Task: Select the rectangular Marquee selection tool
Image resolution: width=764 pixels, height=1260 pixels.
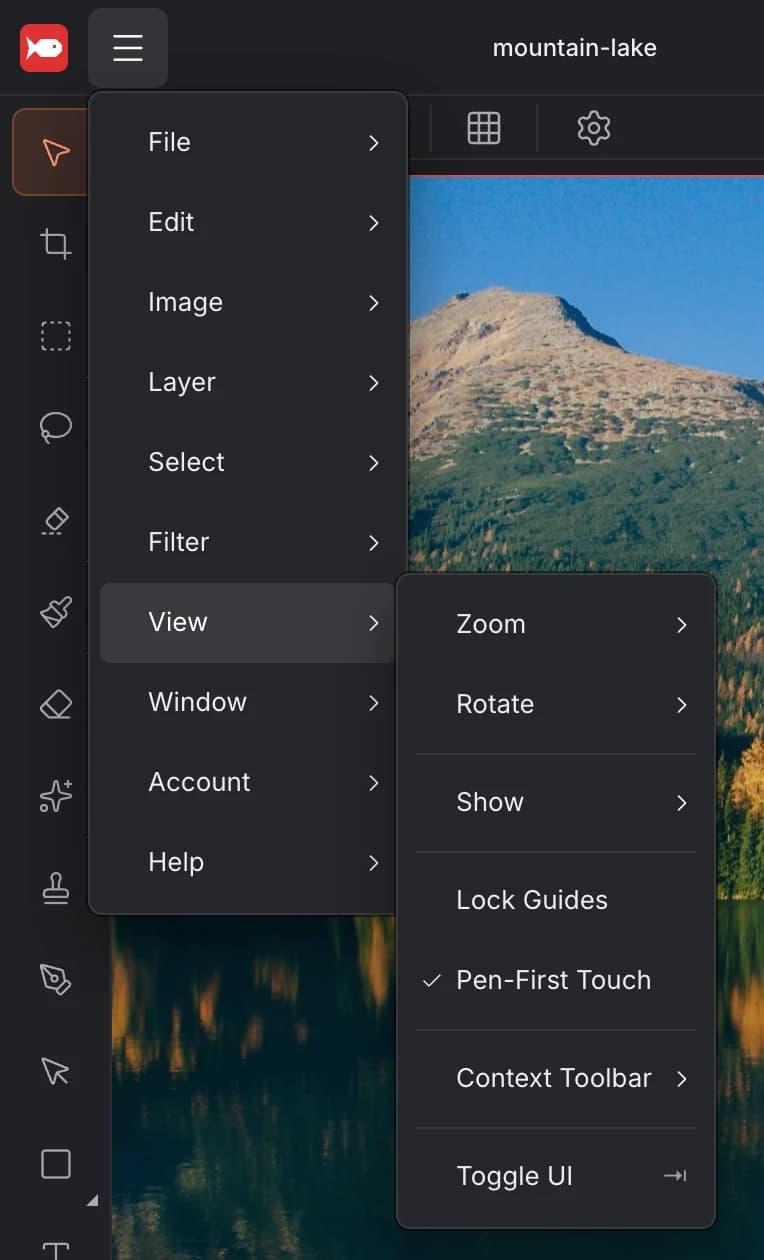Action: (55, 336)
